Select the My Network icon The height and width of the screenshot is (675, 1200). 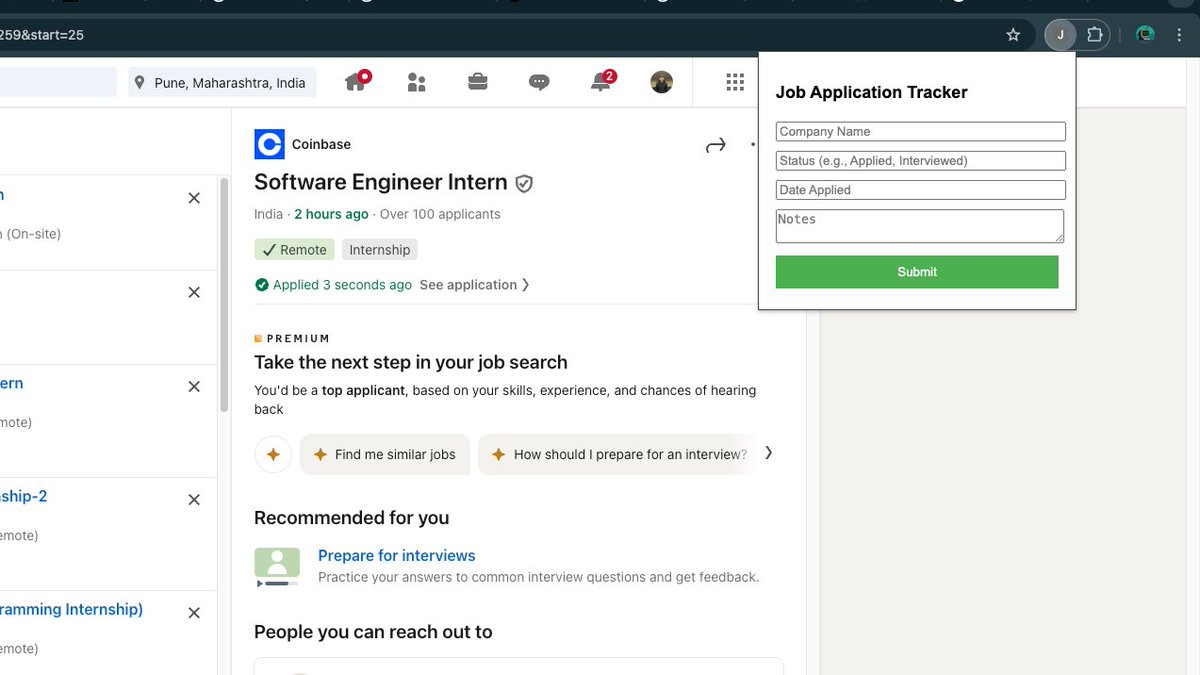pos(417,81)
